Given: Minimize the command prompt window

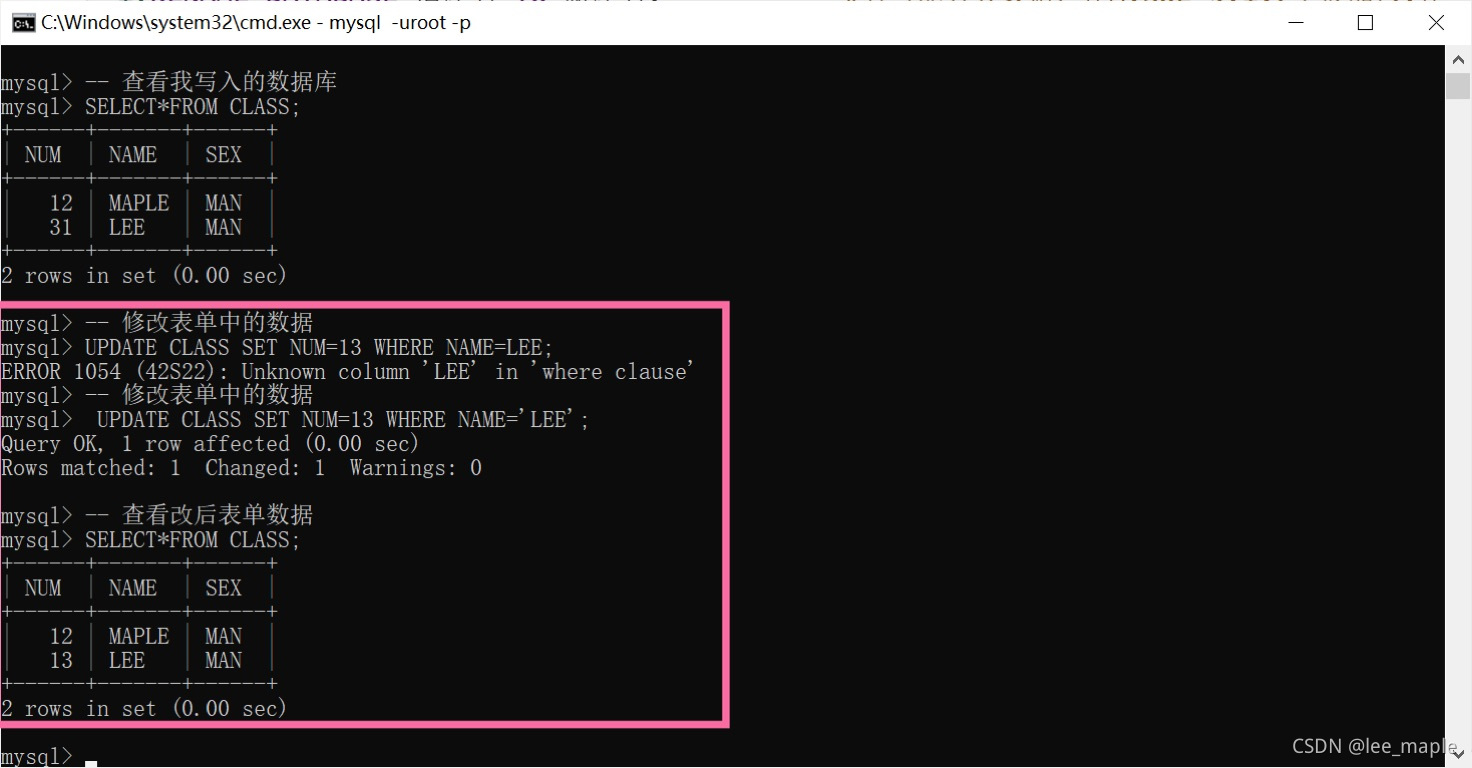Looking at the screenshot, I should tap(1294, 22).
